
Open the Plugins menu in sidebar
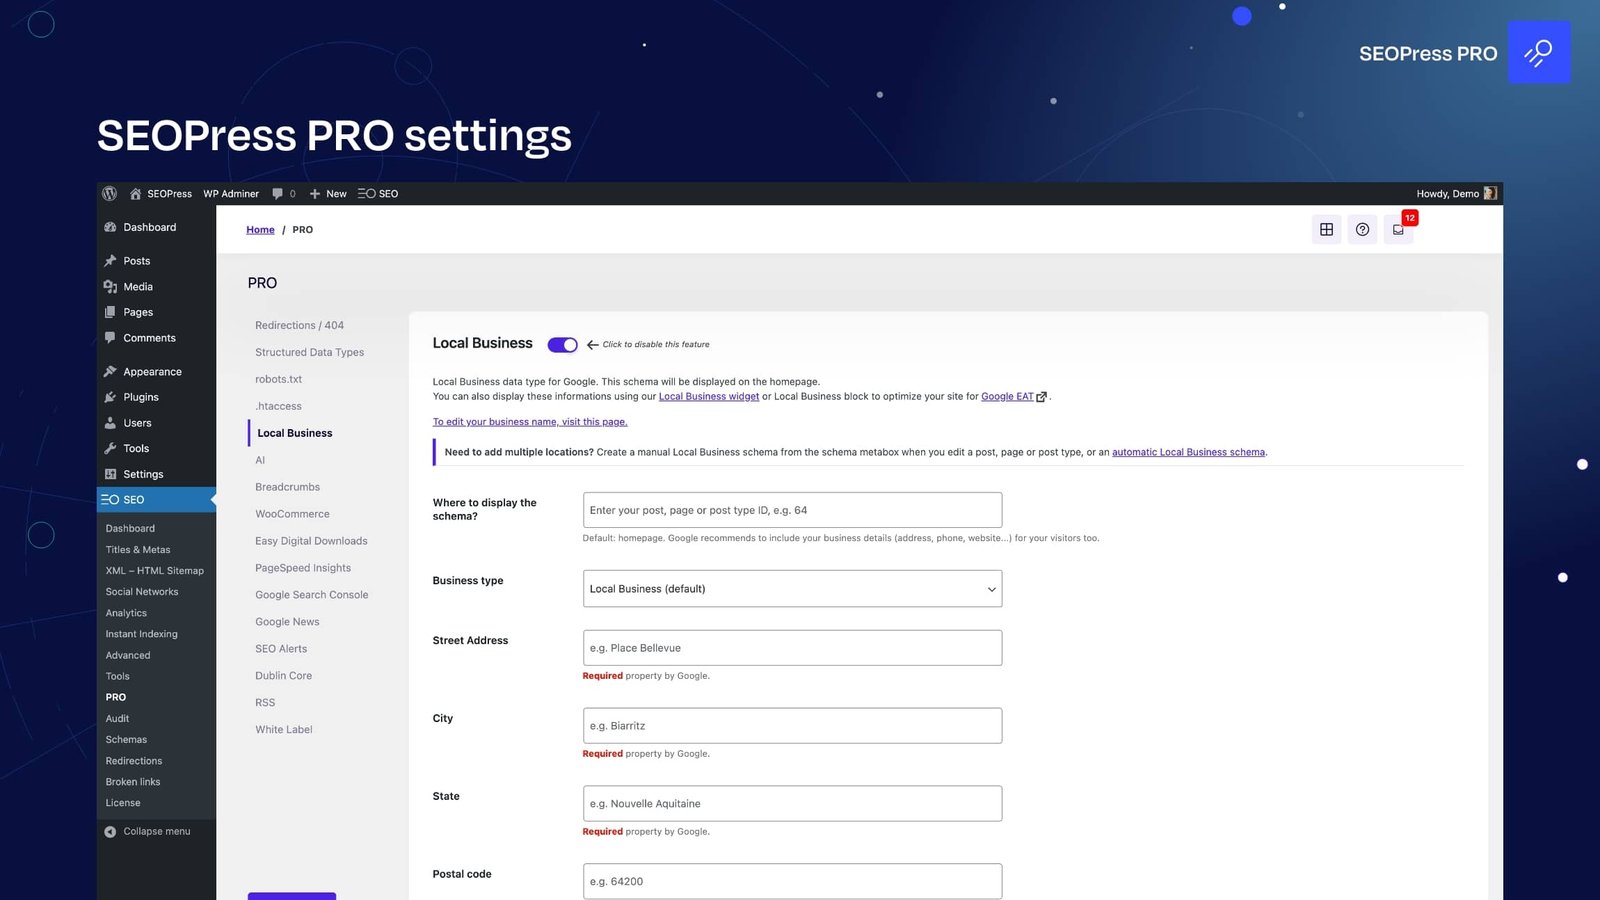[141, 397]
